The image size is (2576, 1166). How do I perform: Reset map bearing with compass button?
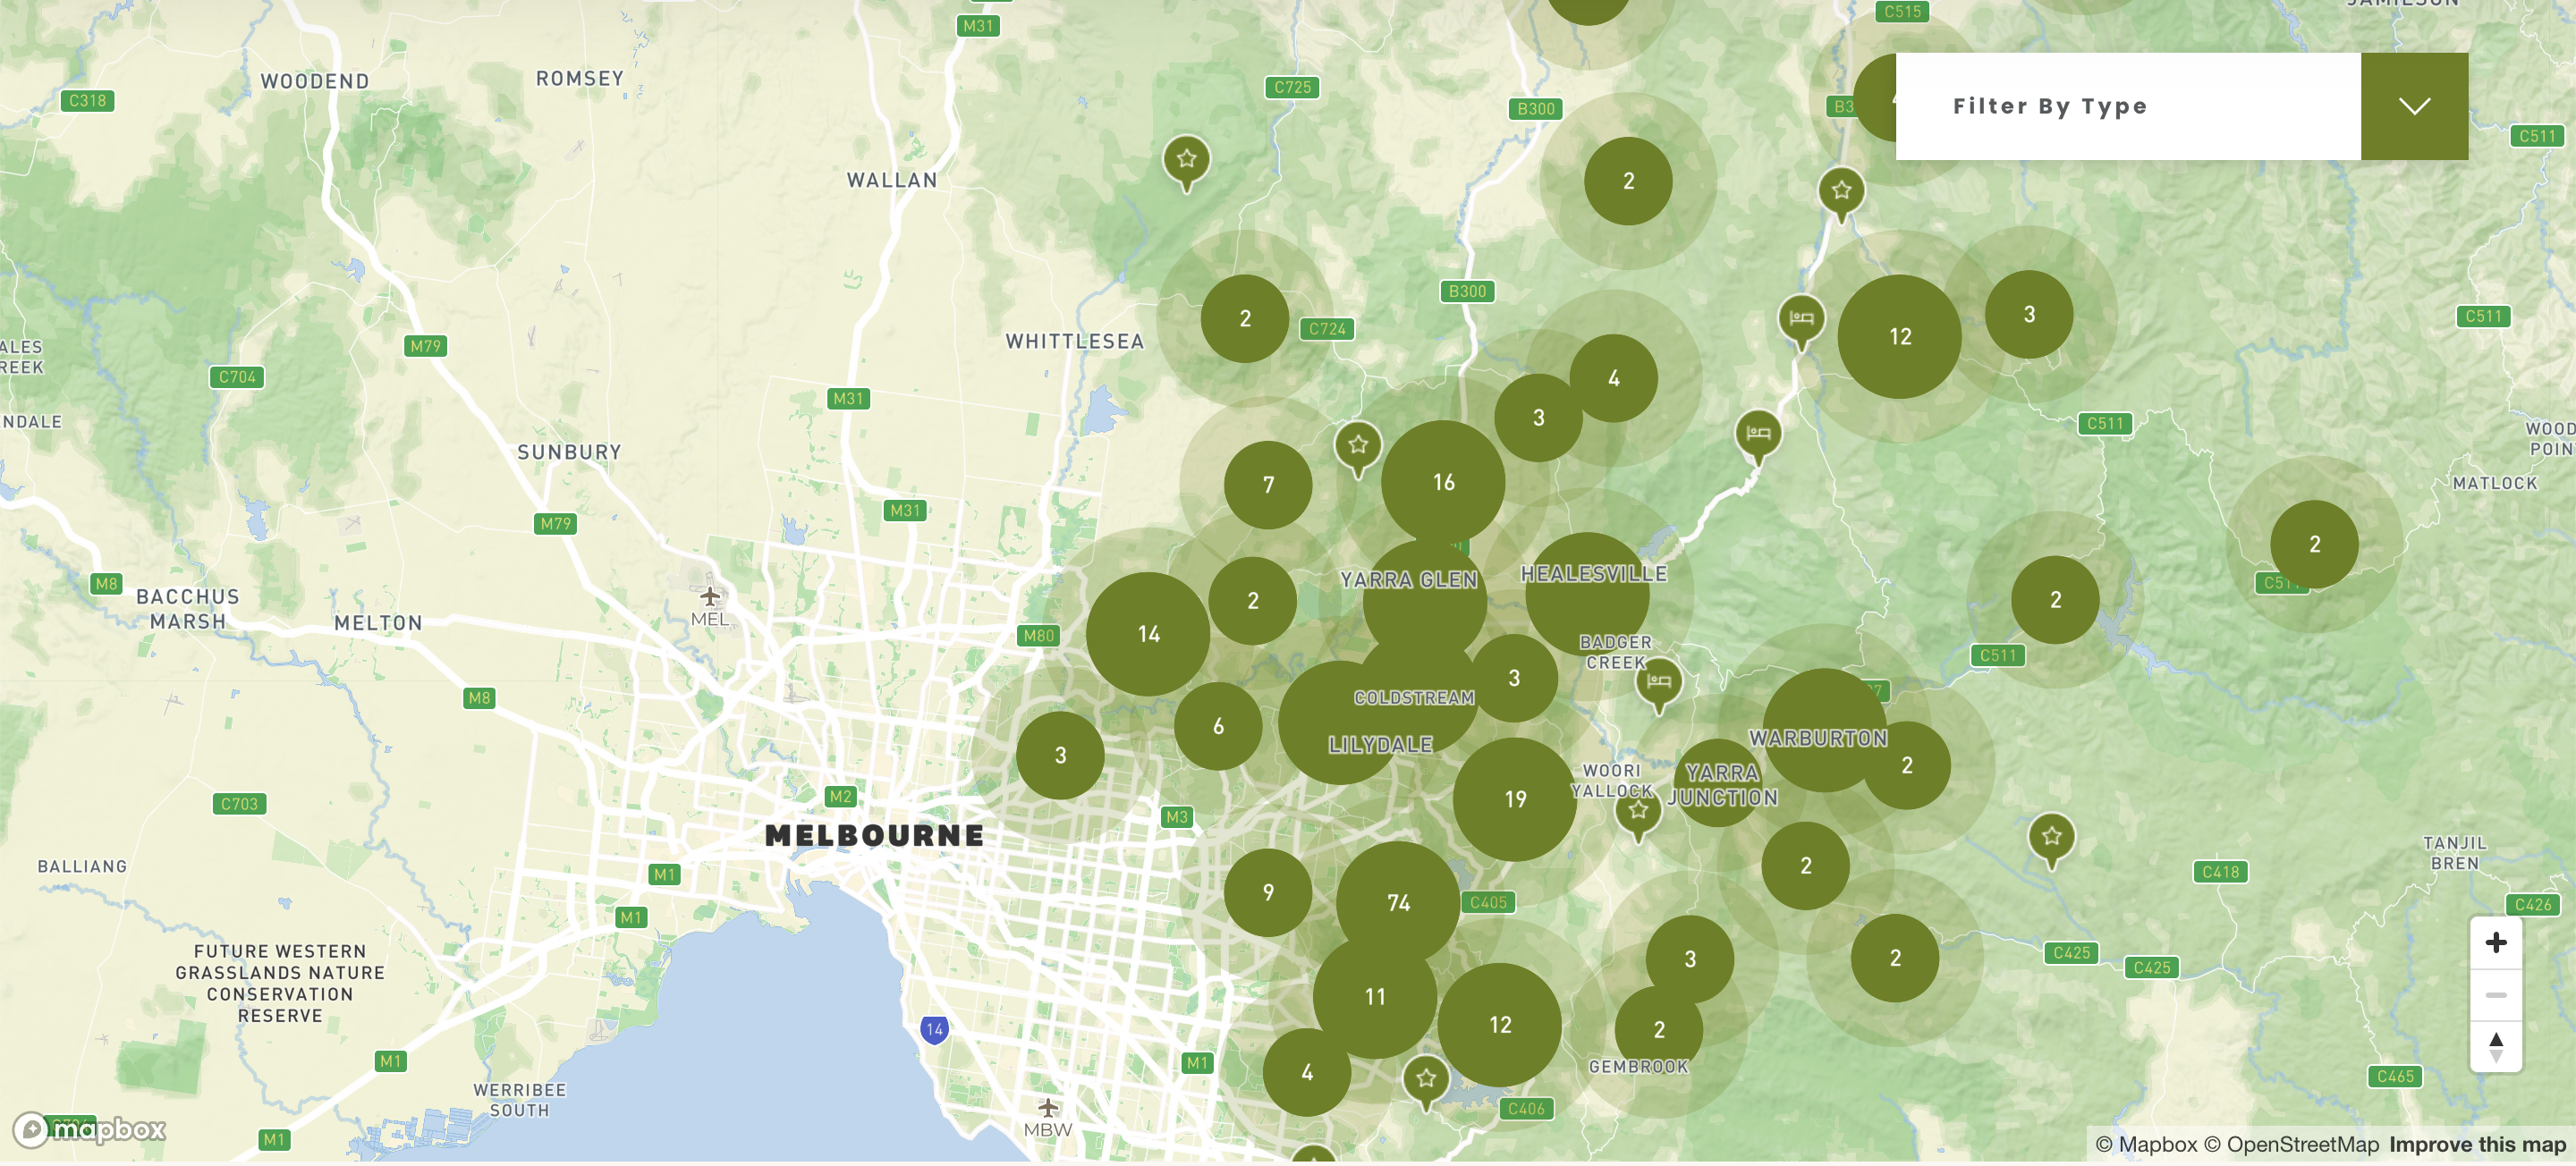[x=2496, y=1046]
